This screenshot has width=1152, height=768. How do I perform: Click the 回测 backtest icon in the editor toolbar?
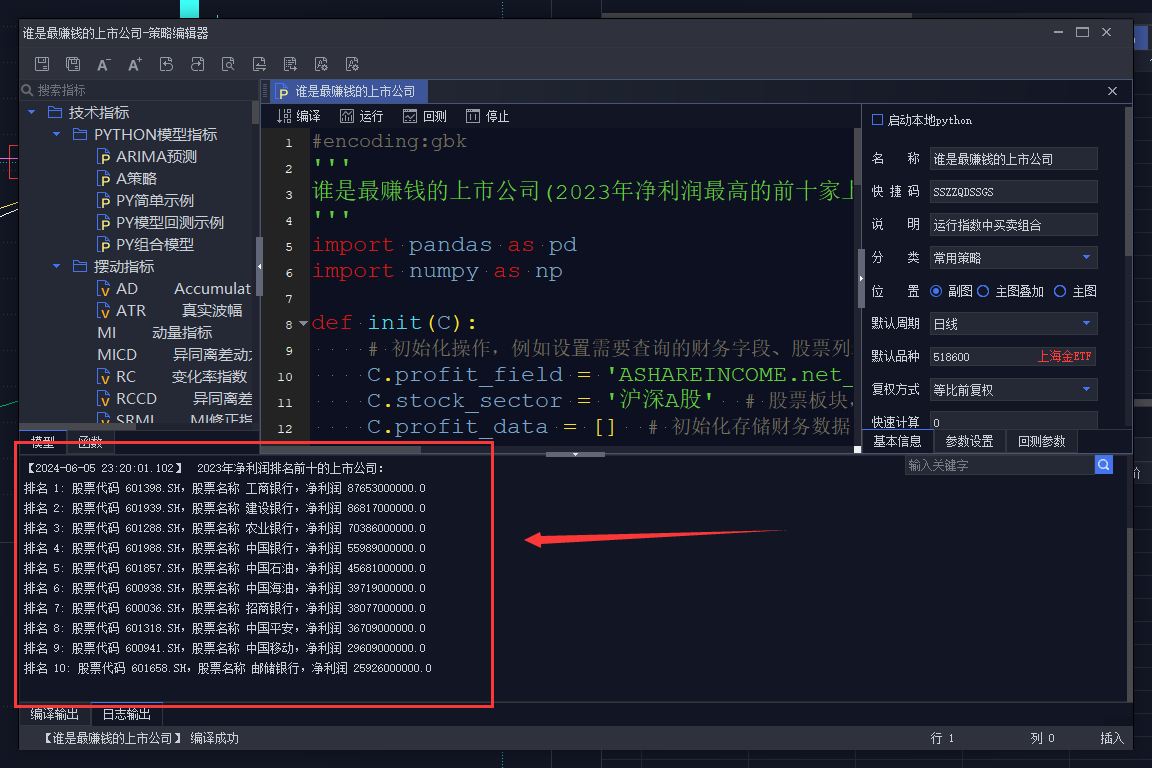(x=410, y=116)
